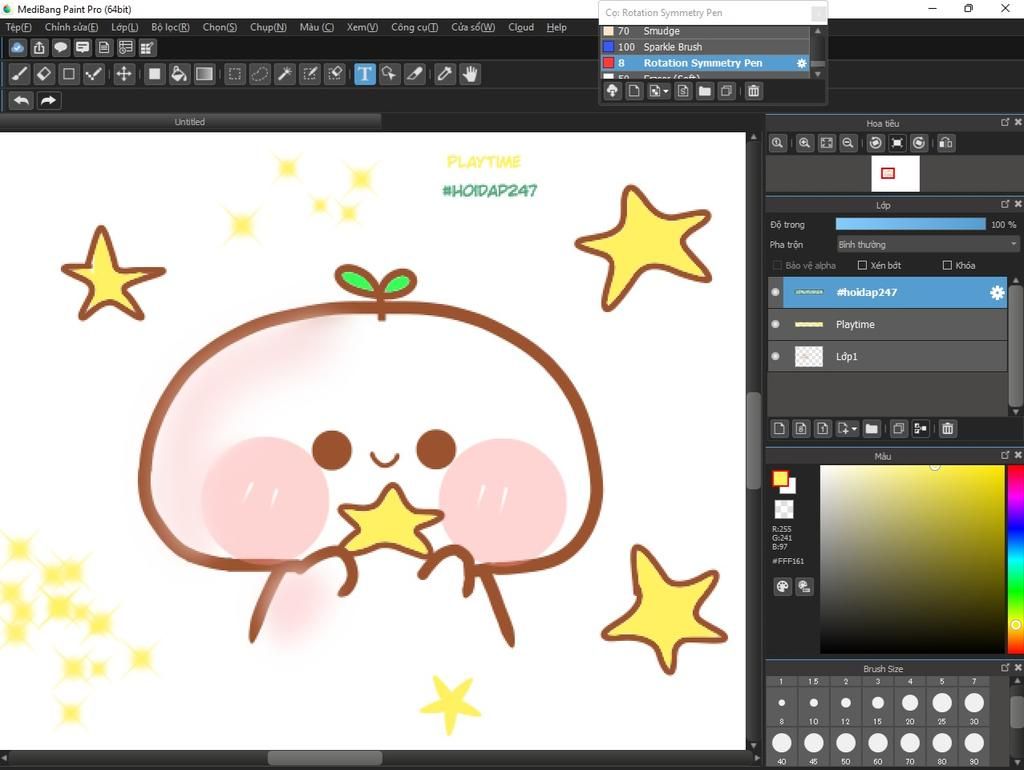Select the Gradient tool
1024x770 pixels.
pos(204,74)
